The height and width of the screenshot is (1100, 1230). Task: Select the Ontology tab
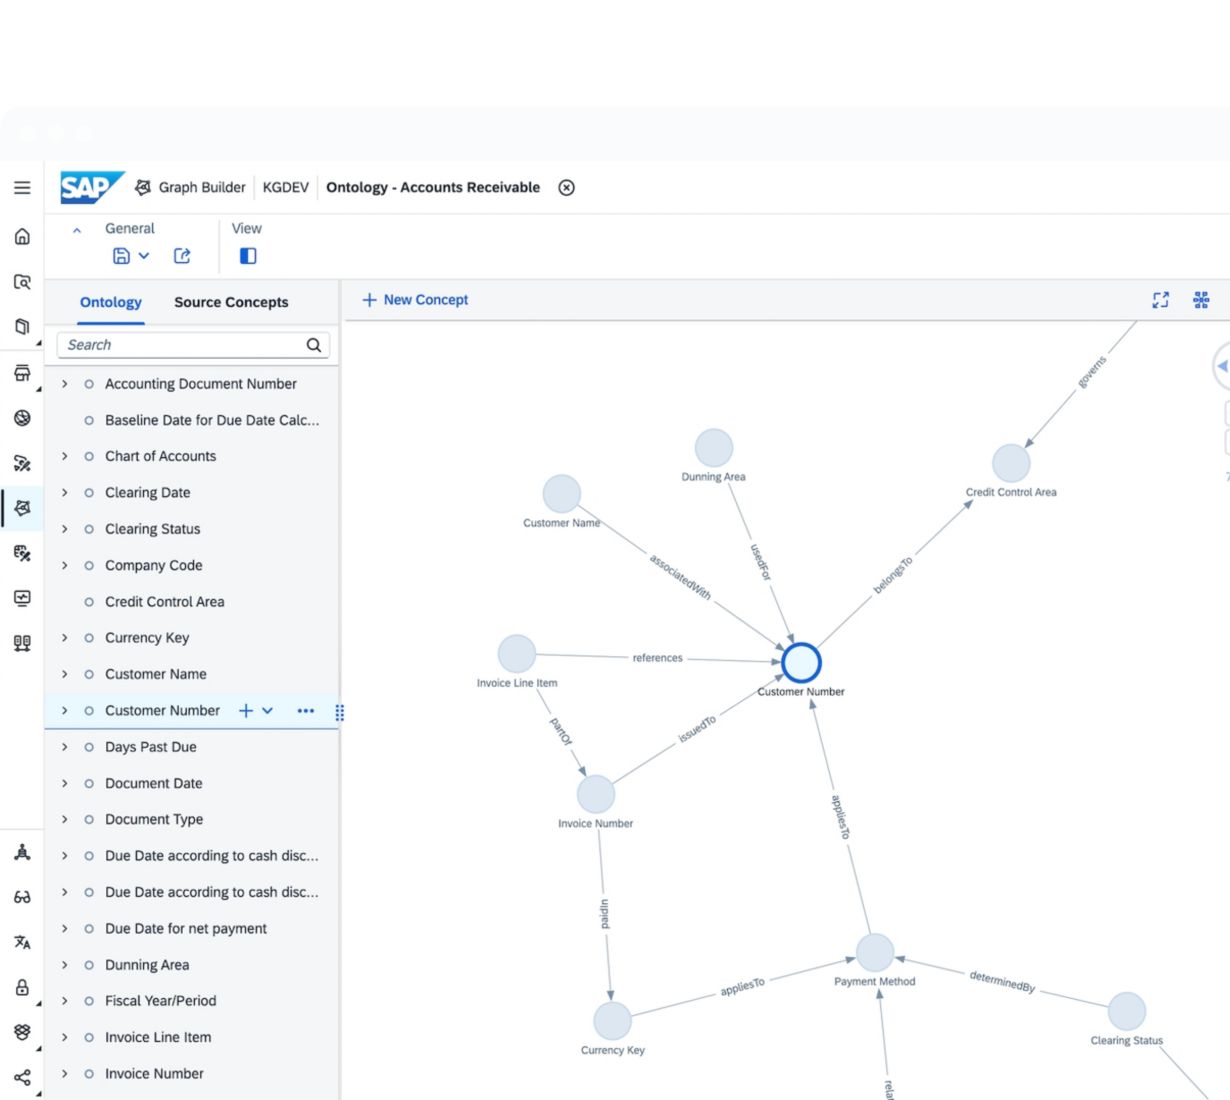tap(111, 302)
